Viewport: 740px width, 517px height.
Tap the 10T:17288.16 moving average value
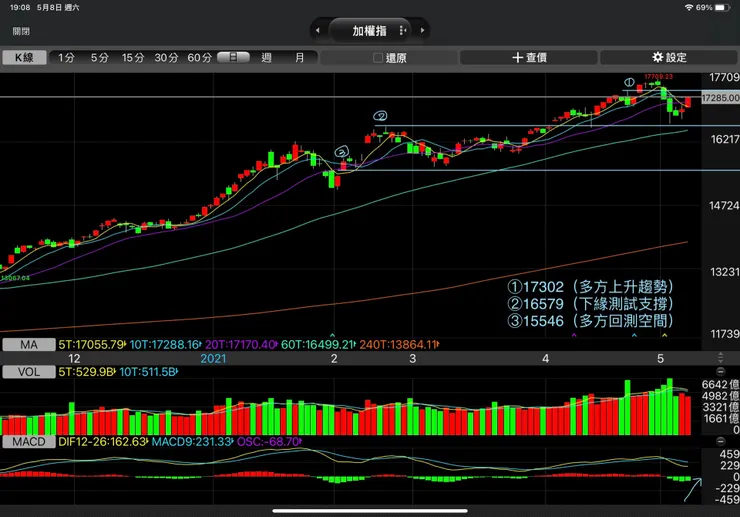166,345
